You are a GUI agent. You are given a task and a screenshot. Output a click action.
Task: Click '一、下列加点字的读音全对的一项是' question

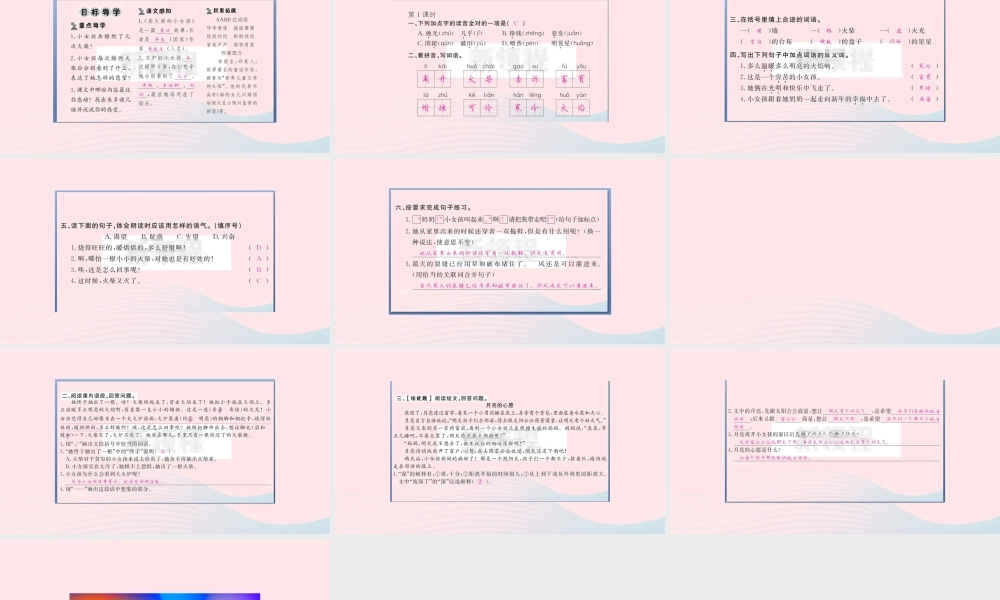467,23
